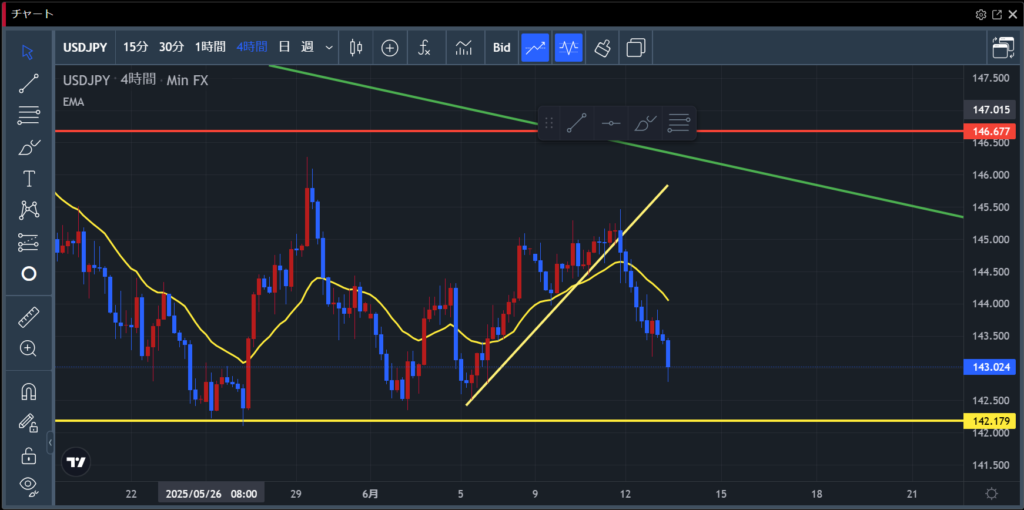This screenshot has height=510, width=1024.
Task: Switch to 1時間 timeframe
Action: click(210, 47)
